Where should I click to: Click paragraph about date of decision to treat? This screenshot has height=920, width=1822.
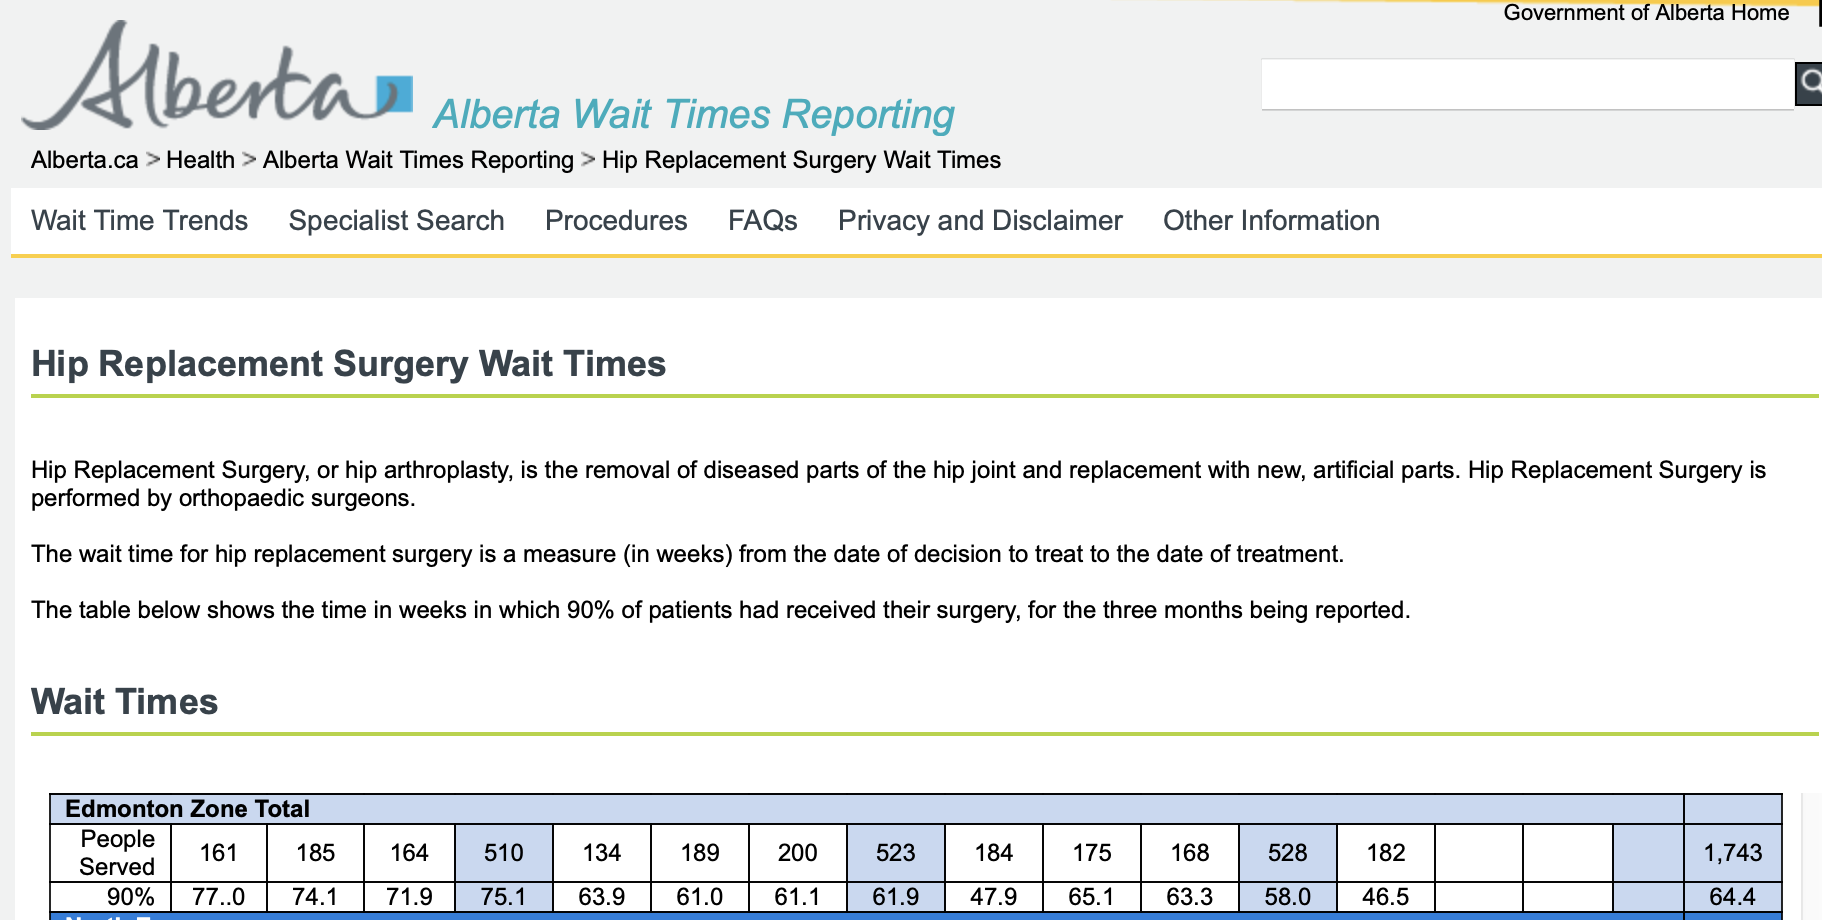(687, 554)
